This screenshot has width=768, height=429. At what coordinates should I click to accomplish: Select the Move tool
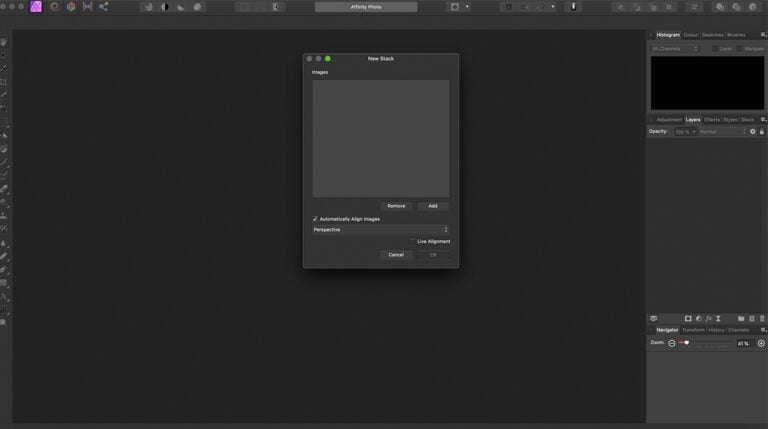coord(3,56)
